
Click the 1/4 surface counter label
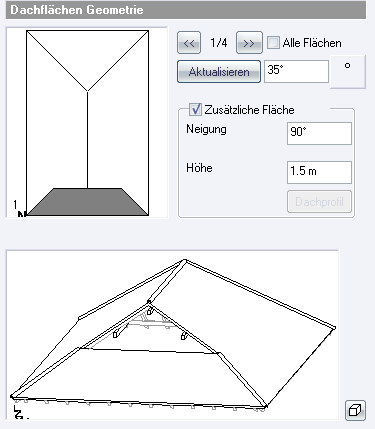[x=219, y=43]
